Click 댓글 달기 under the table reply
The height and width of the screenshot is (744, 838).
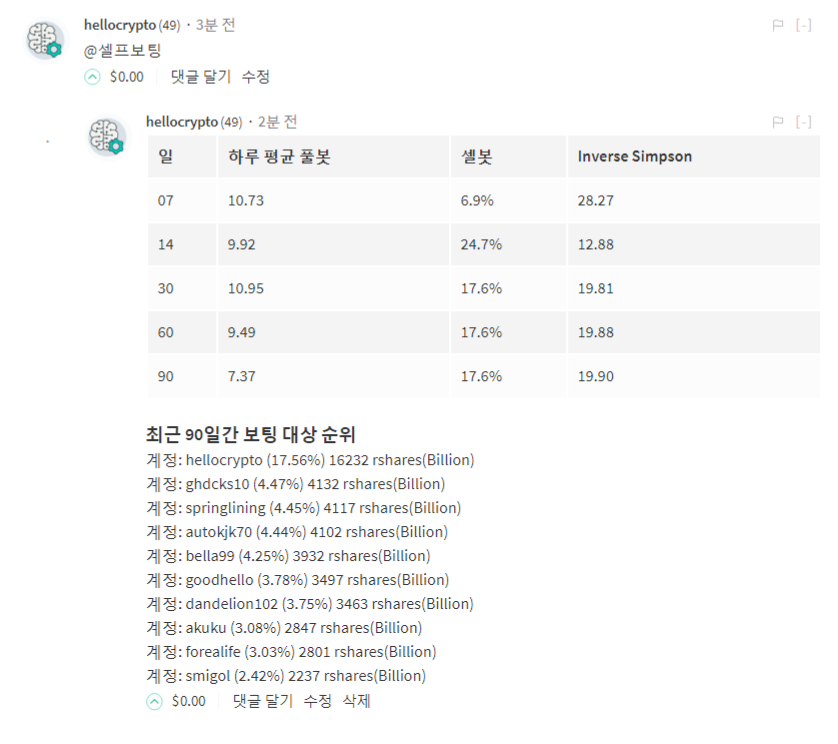click(x=262, y=701)
